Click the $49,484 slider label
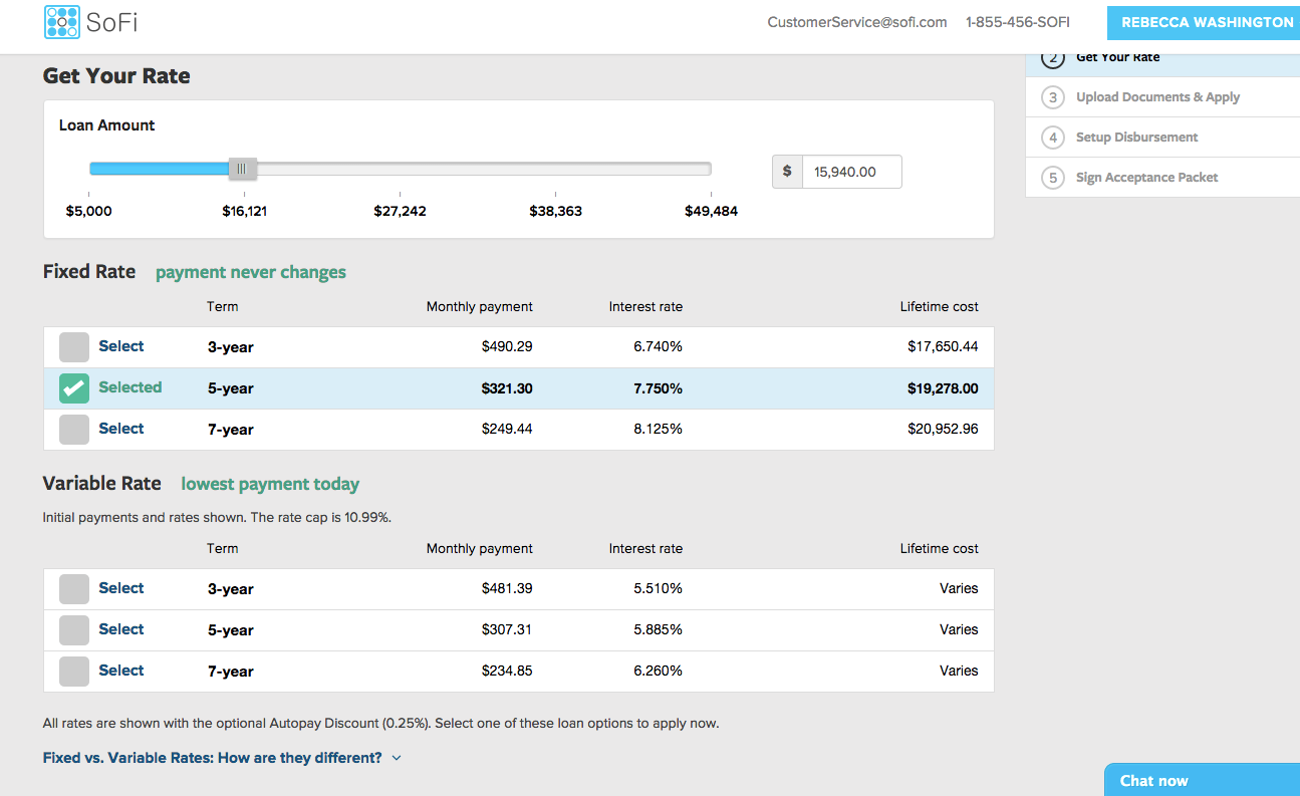1300x796 pixels. 711,211
